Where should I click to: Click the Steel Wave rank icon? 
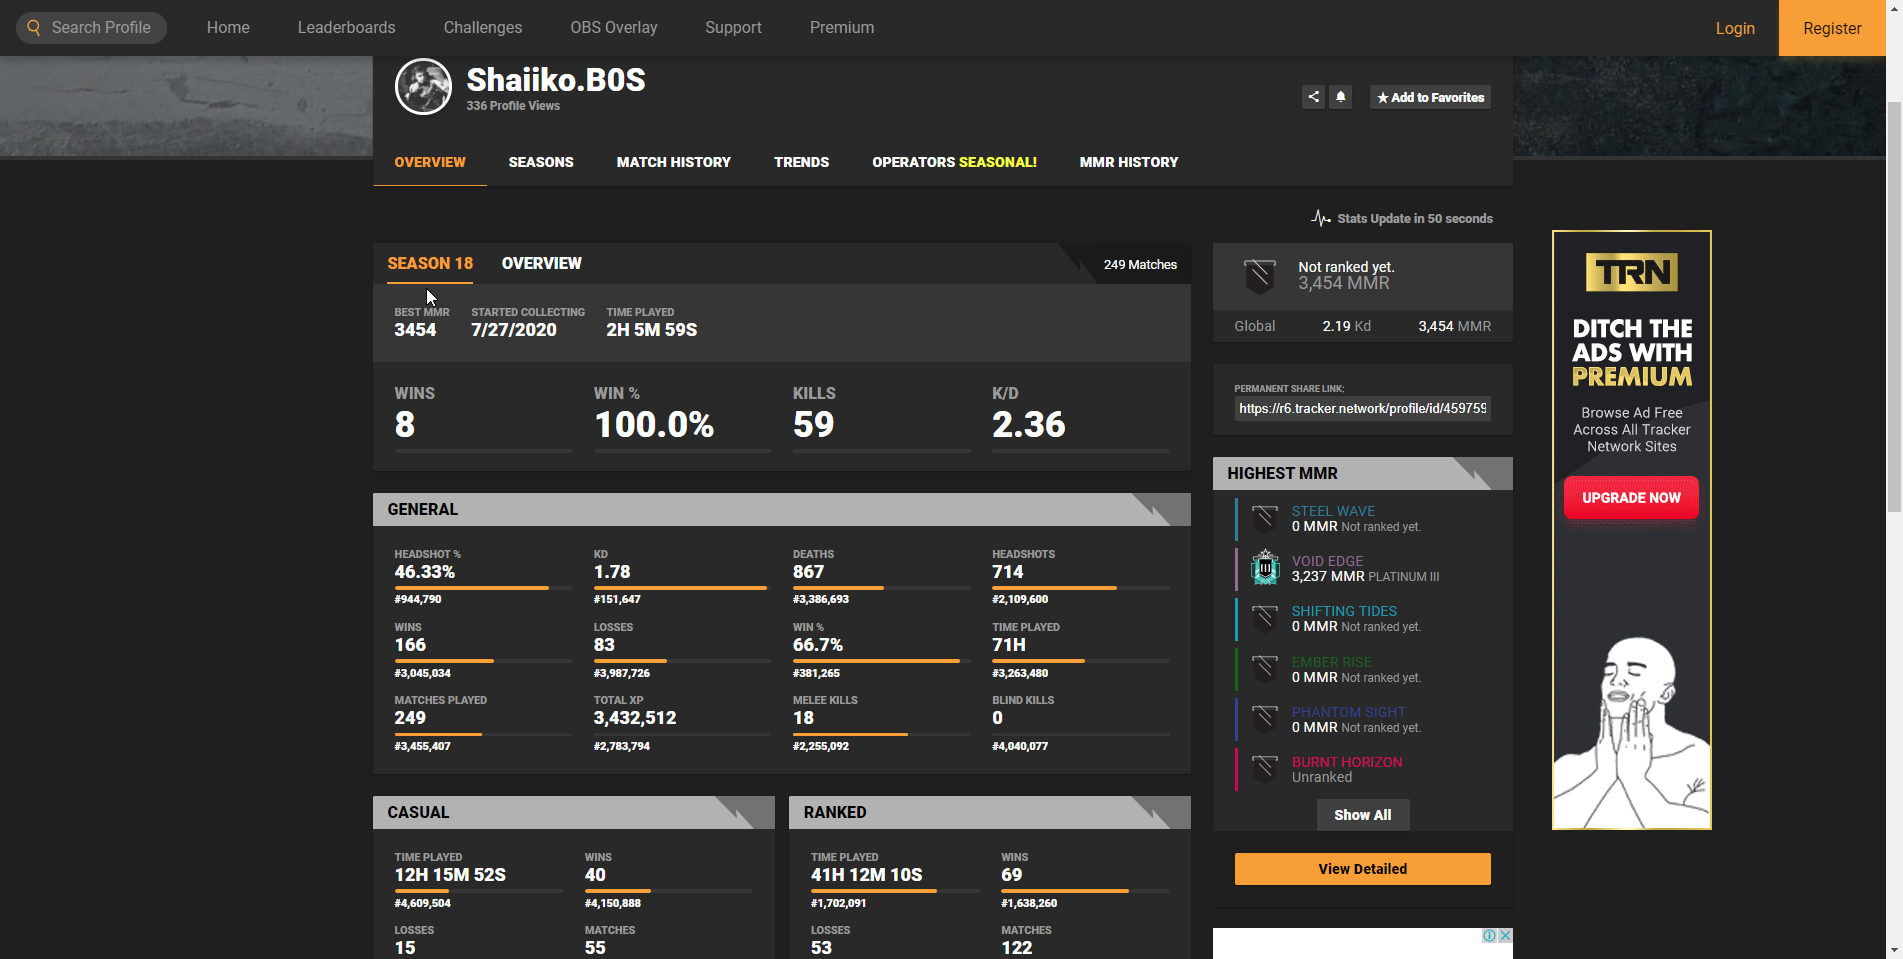click(x=1265, y=518)
